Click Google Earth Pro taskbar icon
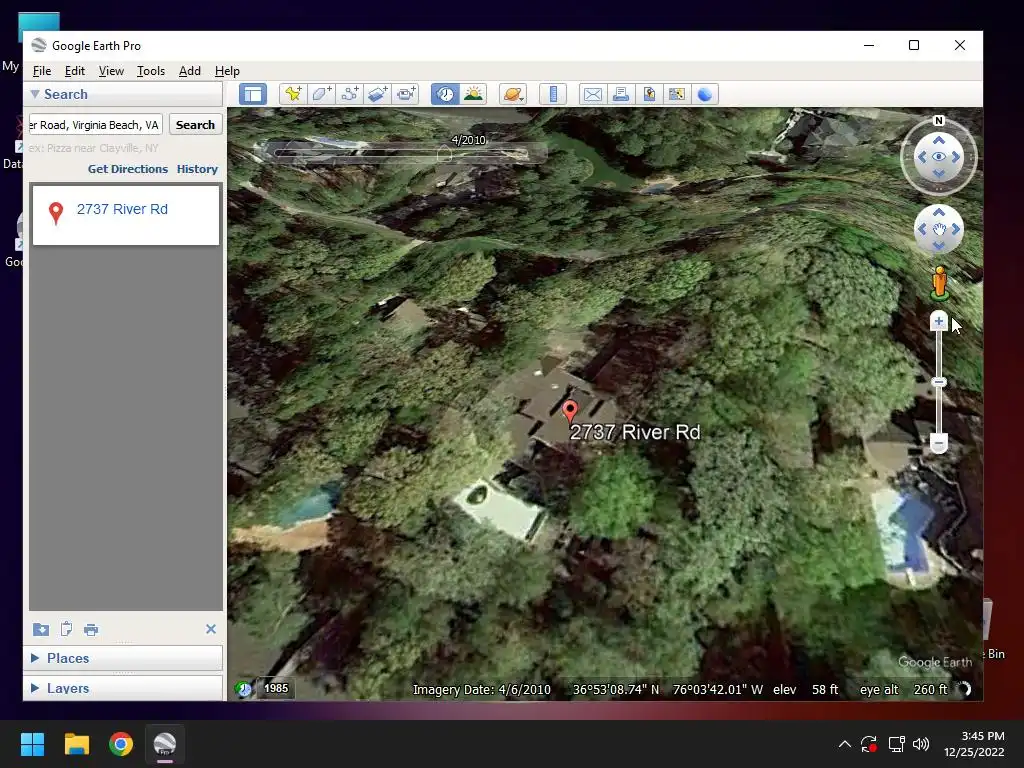 click(165, 744)
